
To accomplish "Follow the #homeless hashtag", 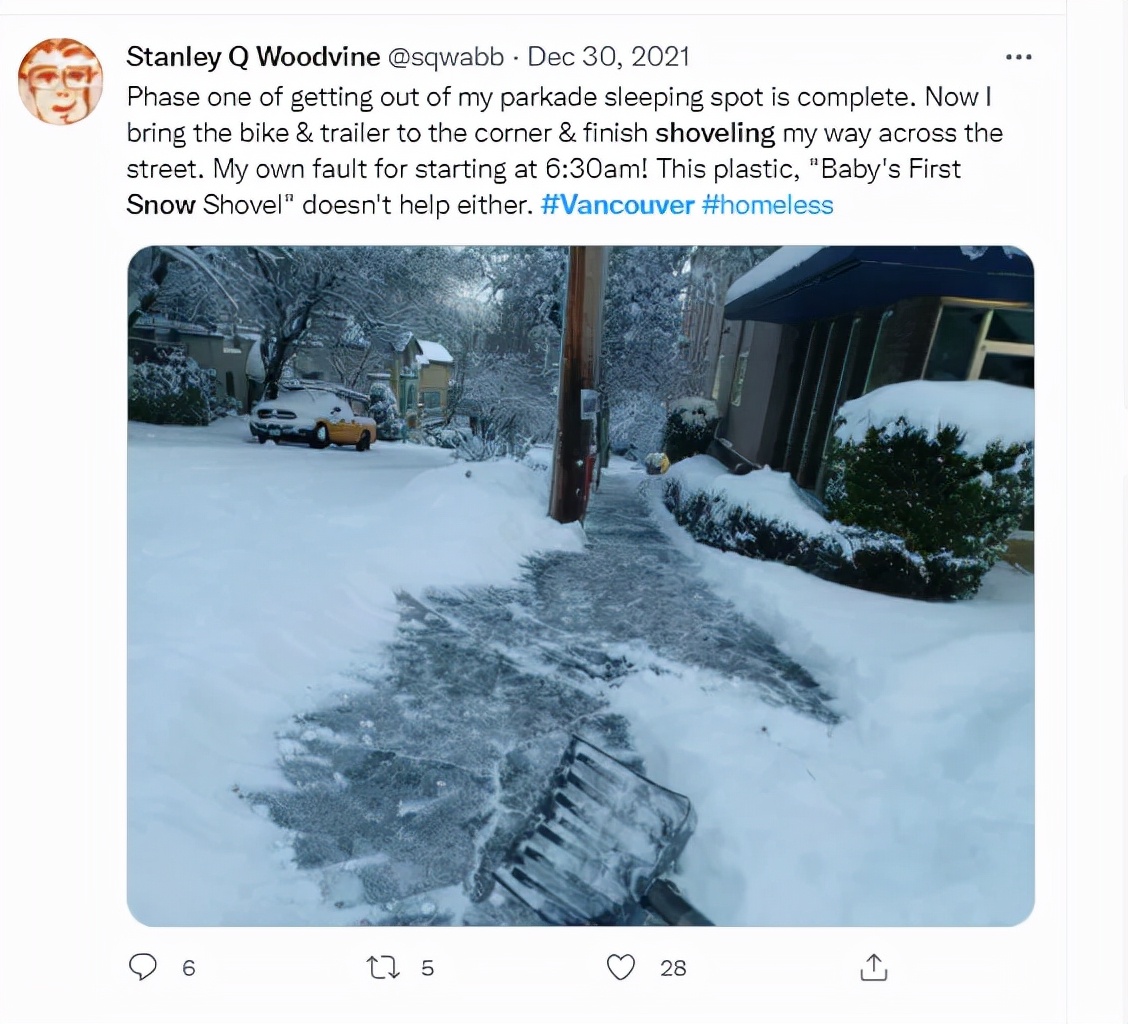I will pos(768,205).
